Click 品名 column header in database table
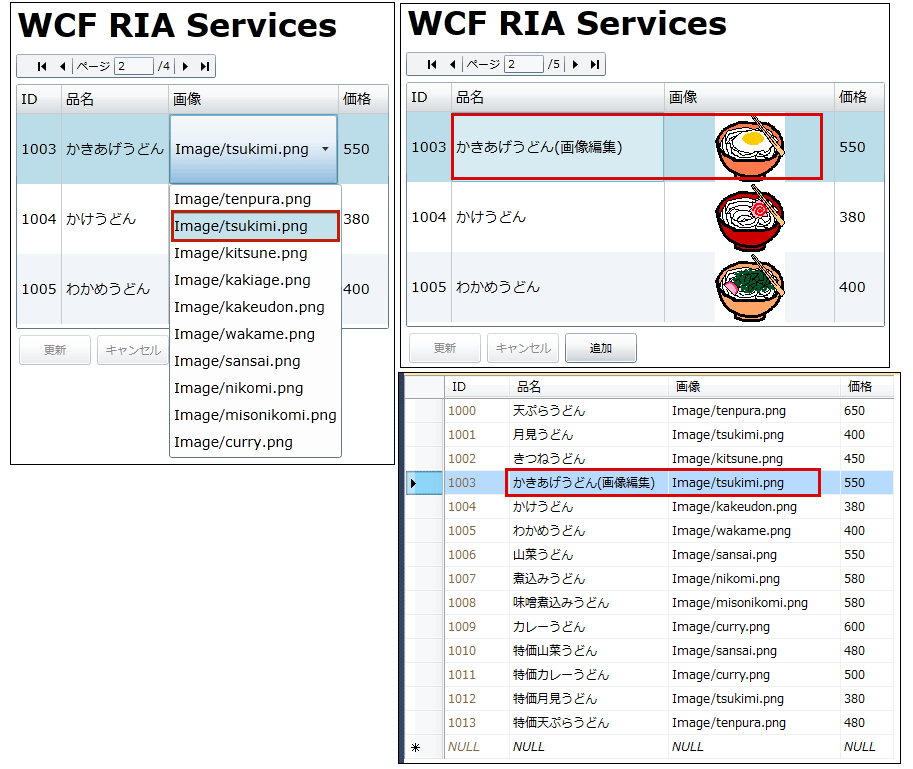913x769 pixels. point(588,387)
